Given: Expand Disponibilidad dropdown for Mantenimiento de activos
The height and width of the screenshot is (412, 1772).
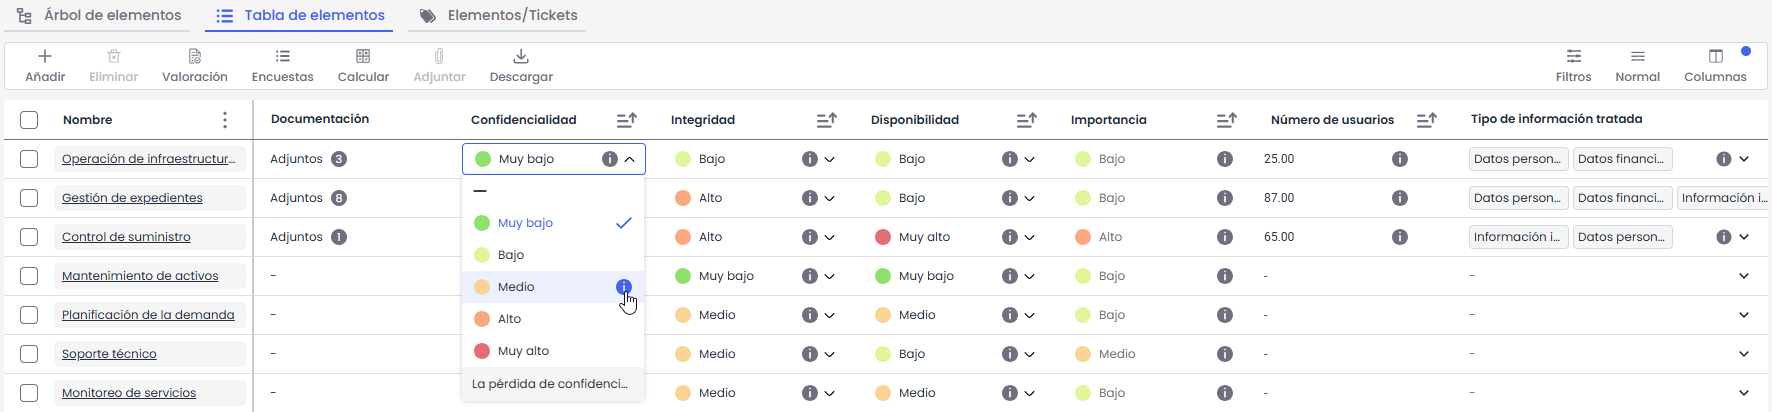Looking at the screenshot, I should click(x=1029, y=276).
